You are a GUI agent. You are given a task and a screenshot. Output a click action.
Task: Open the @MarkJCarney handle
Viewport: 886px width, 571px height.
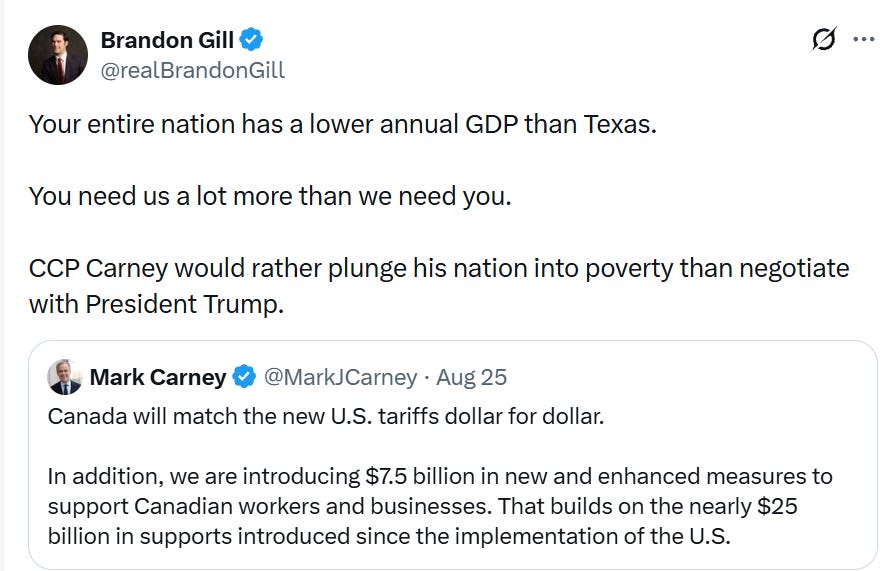341,377
